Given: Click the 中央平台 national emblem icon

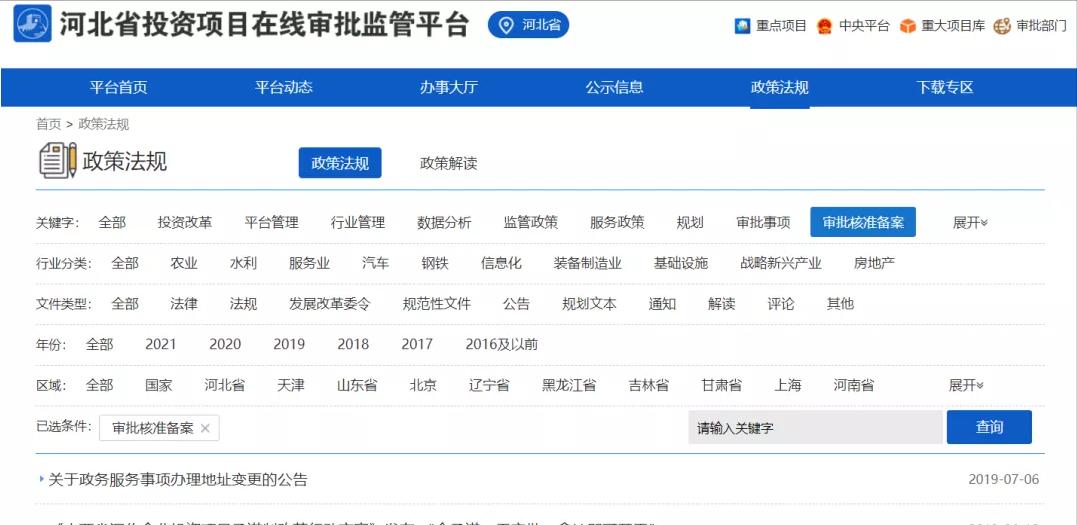Looking at the screenshot, I should coord(824,26).
